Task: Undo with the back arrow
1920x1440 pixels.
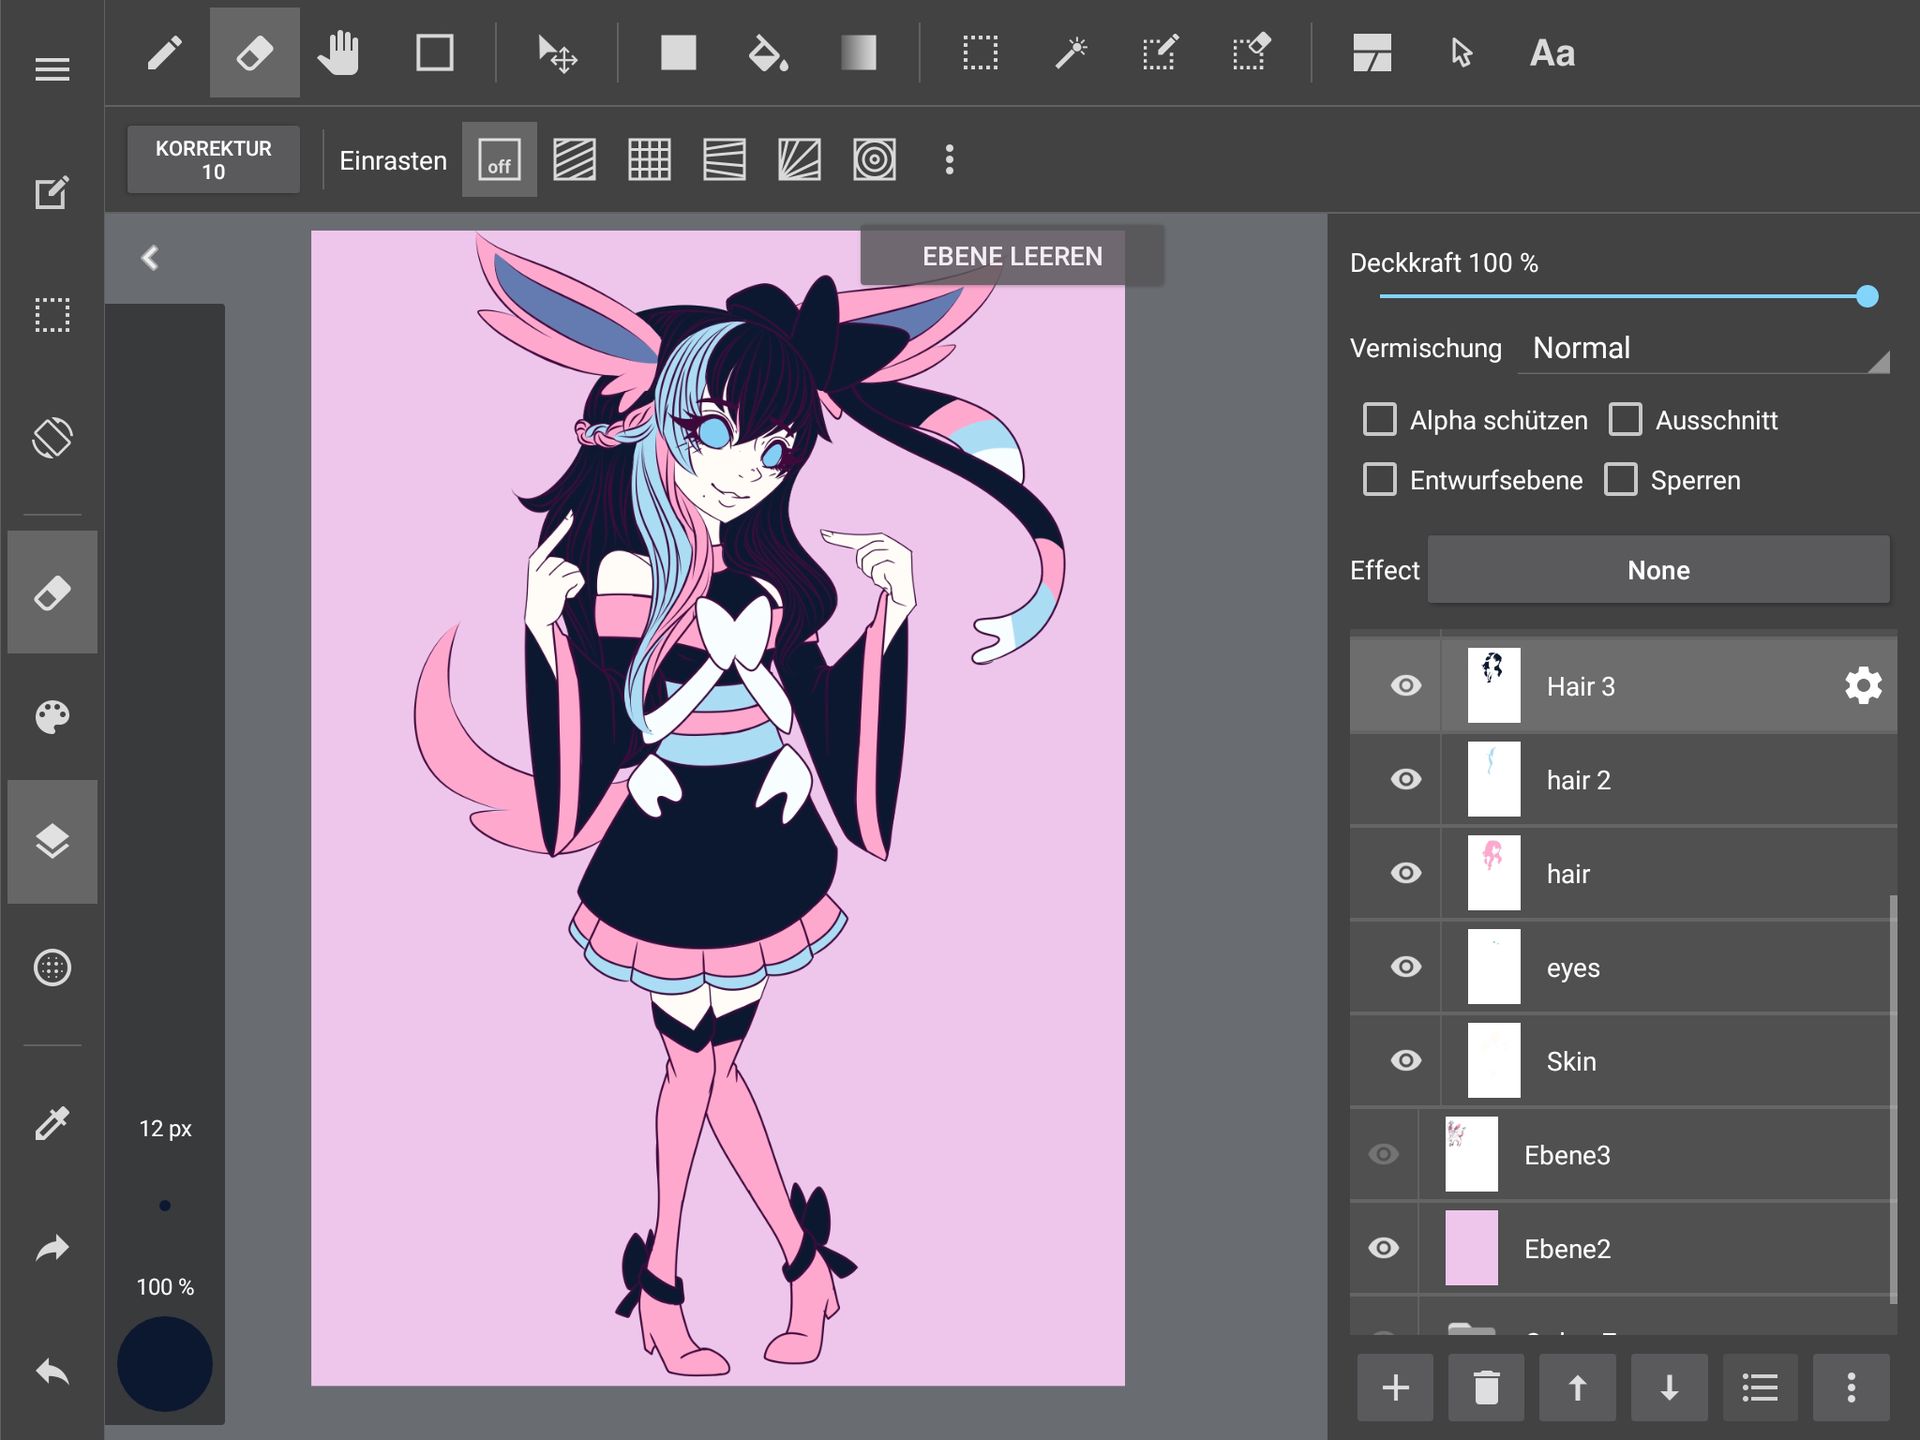Action: coord(52,1372)
